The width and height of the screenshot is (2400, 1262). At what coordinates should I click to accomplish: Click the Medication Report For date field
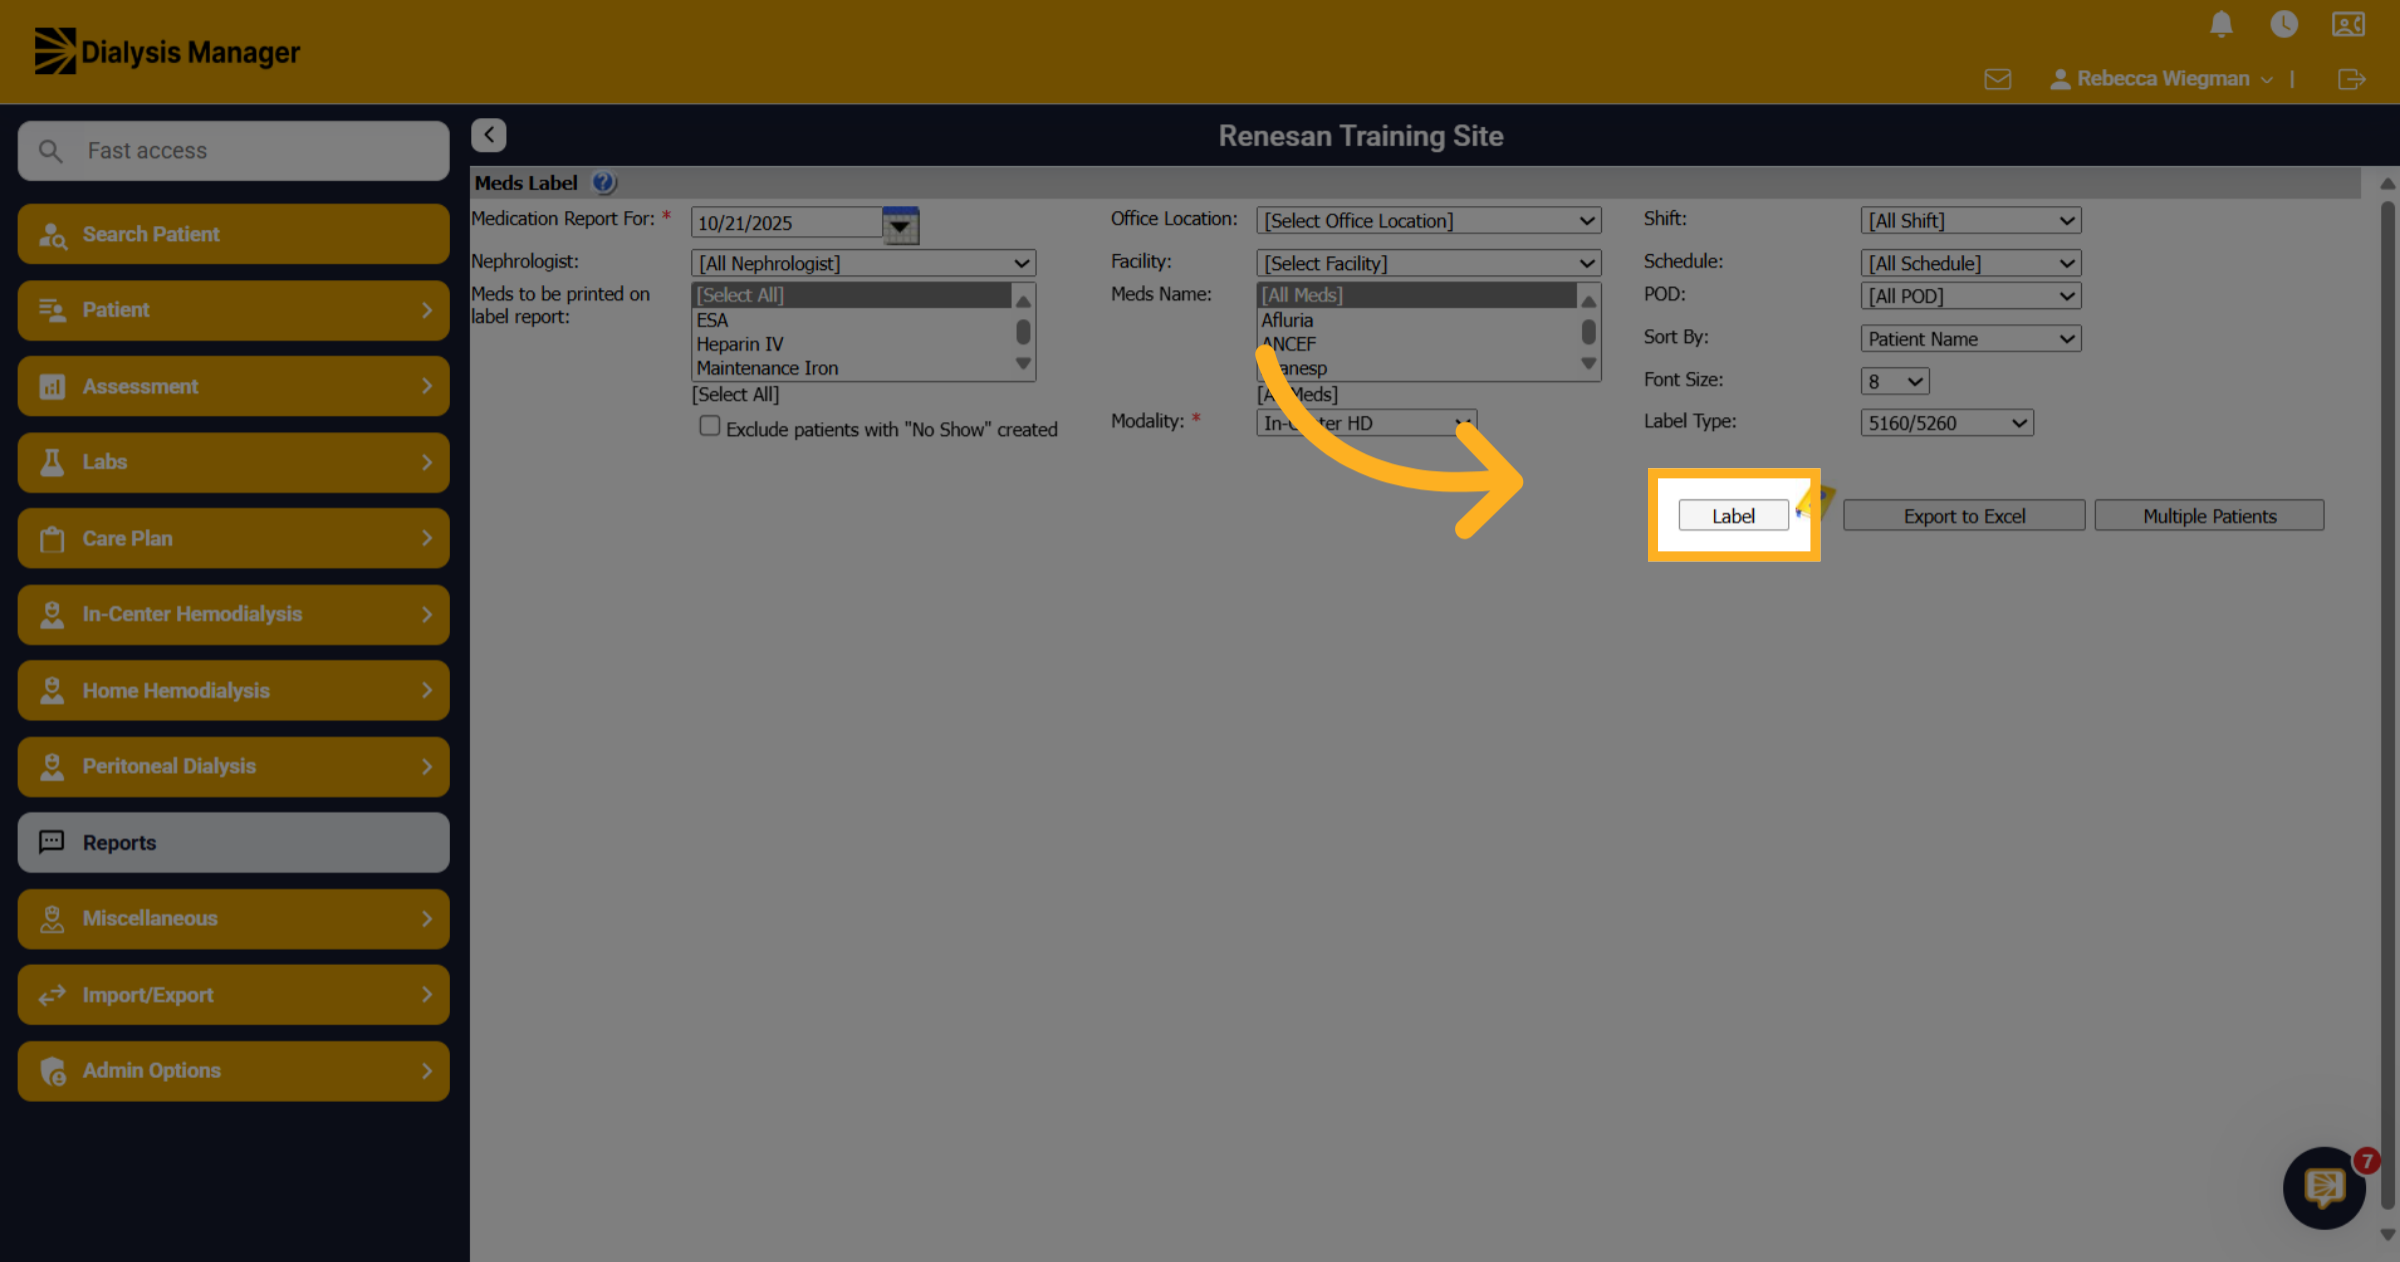click(786, 223)
